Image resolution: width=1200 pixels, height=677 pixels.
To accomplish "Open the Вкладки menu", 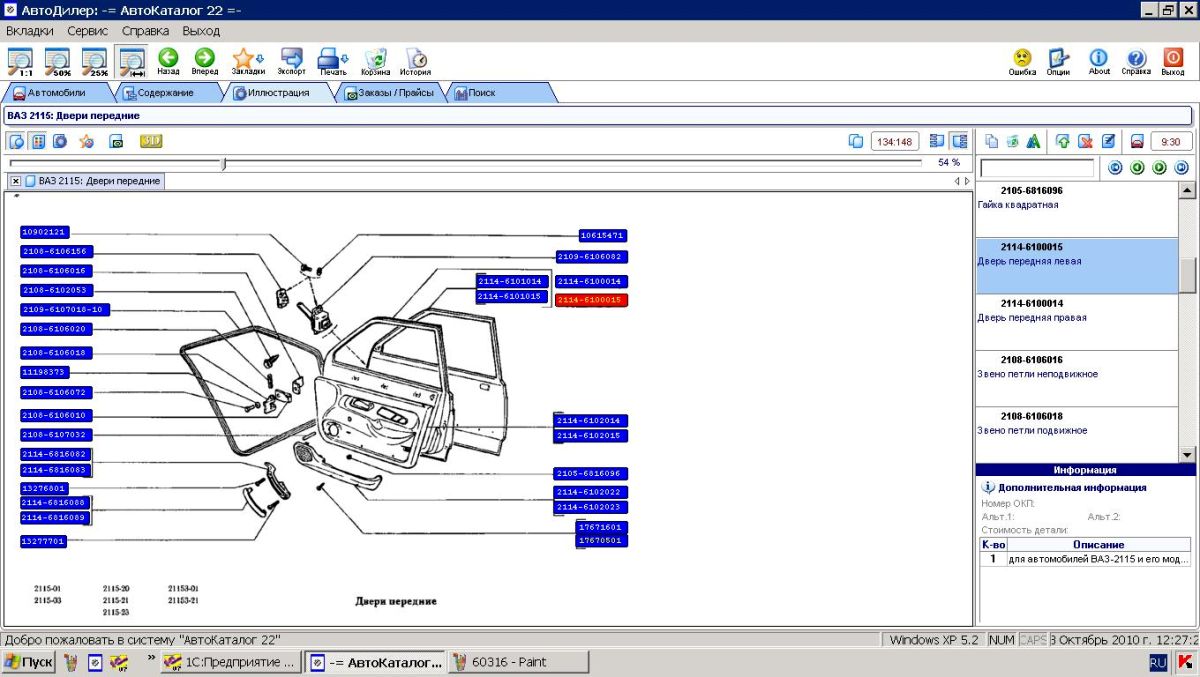I will (30, 31).
